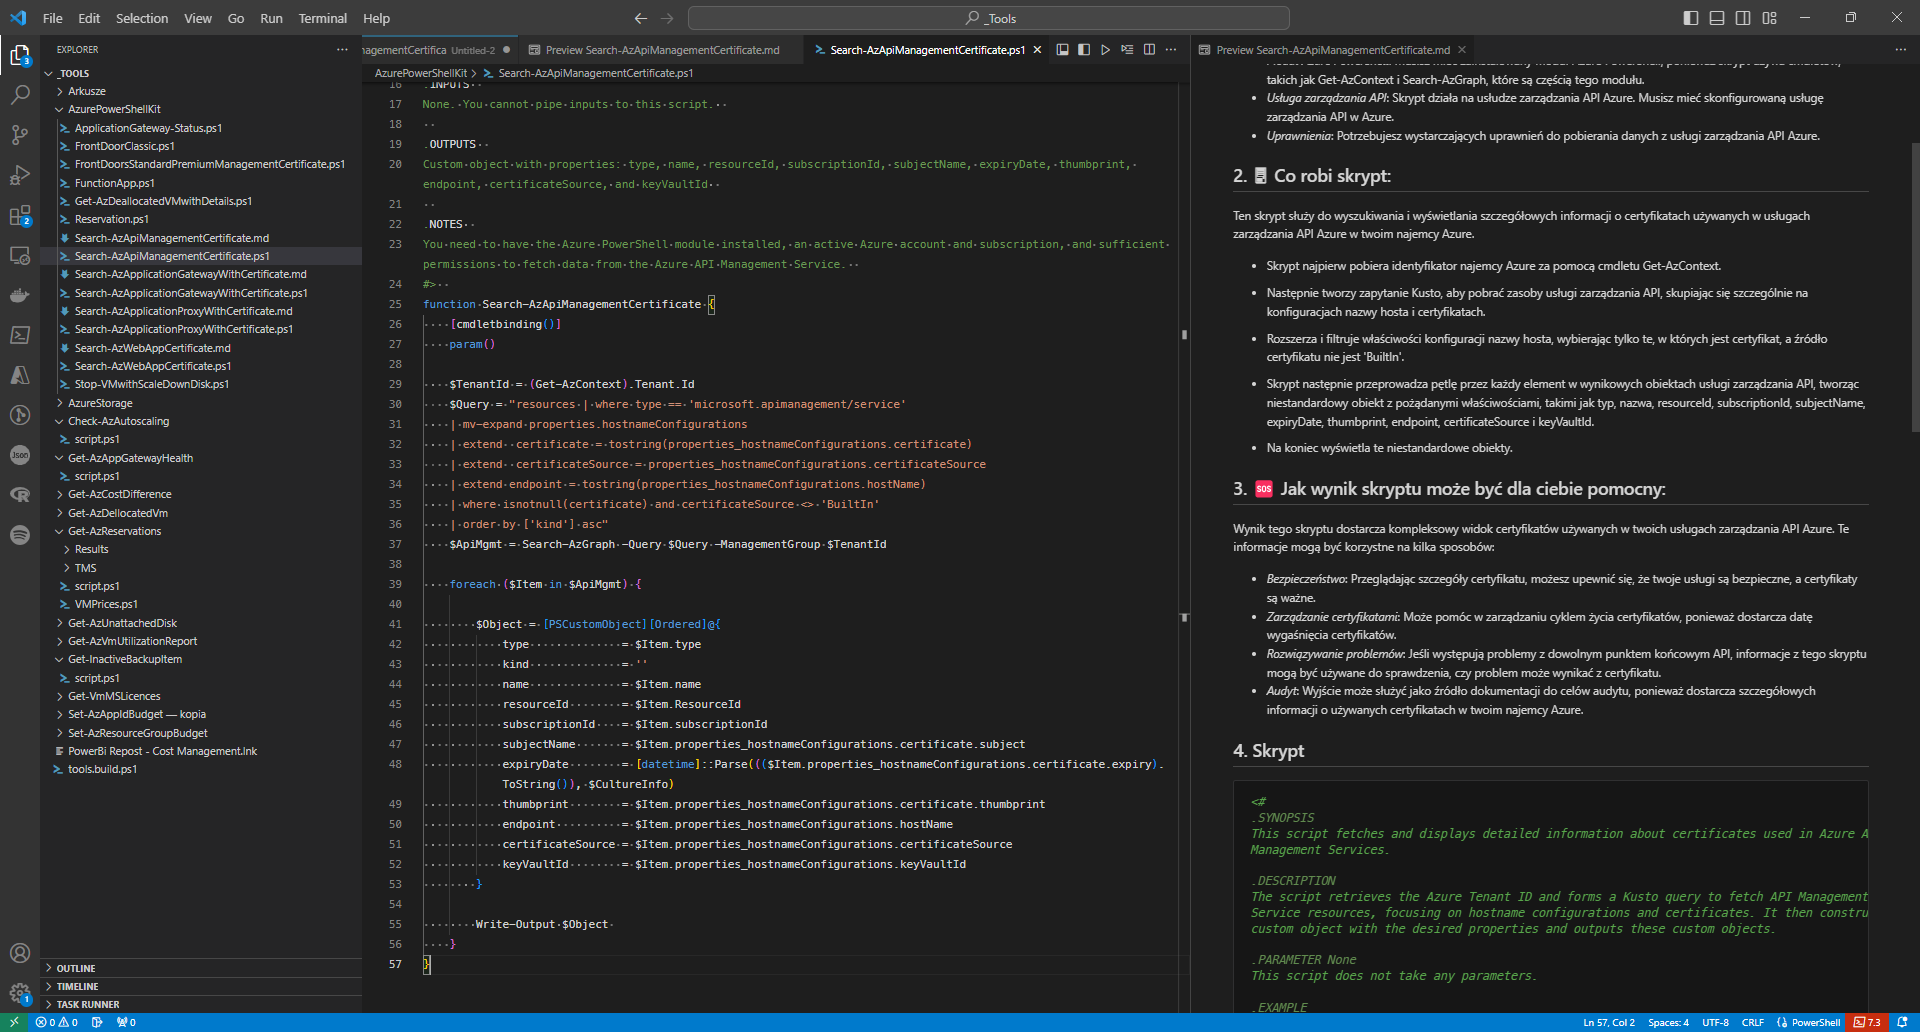
Task: Expand the OUTLINE section
Action: point(76,968)
